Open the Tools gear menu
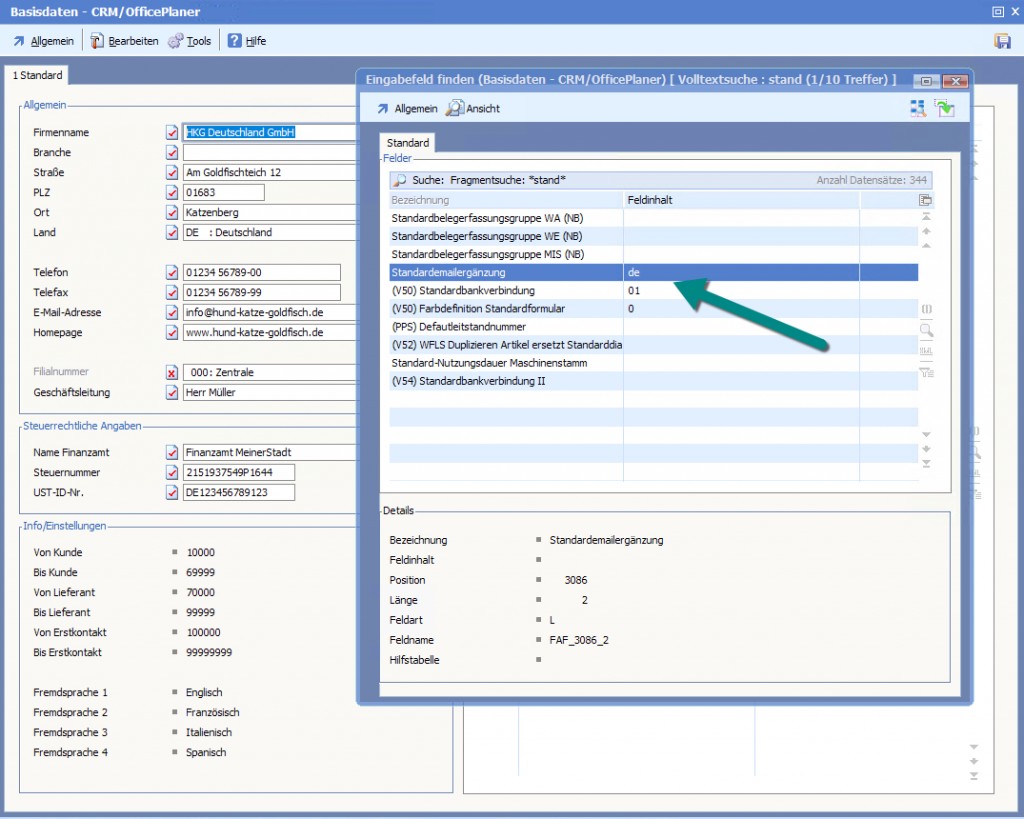 (x=189, y=41)
